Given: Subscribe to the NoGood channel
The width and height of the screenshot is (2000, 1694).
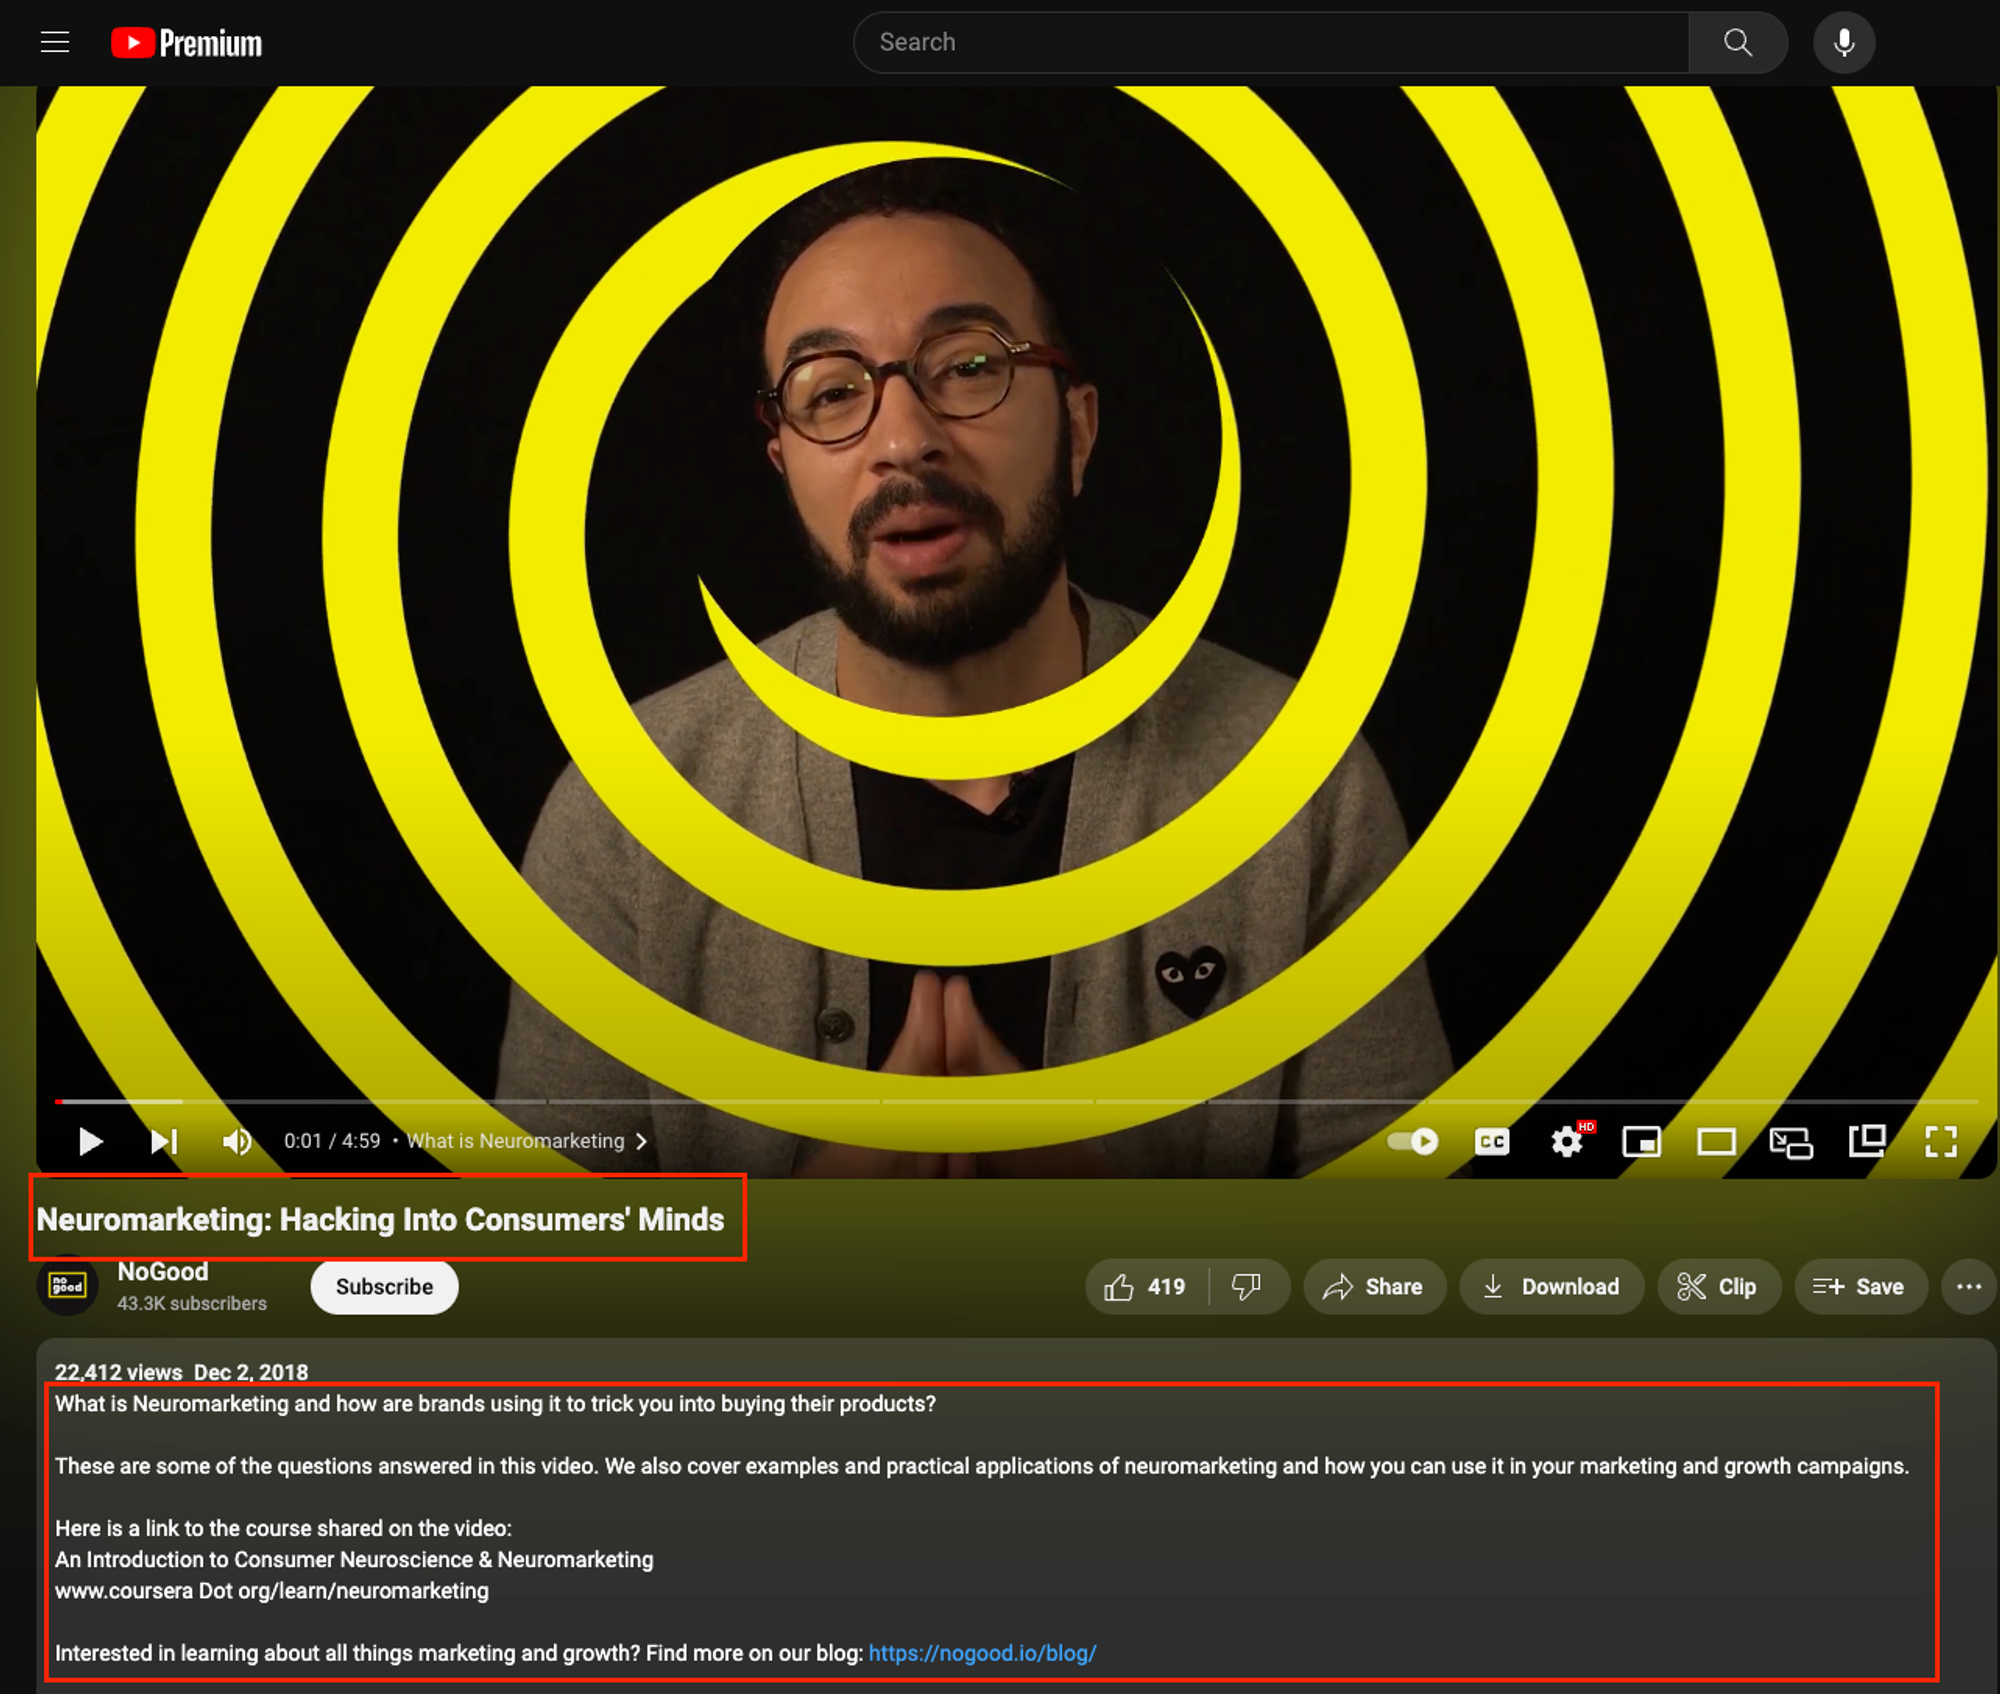Looking at the screenshot, I should (x=384, y=1286).
